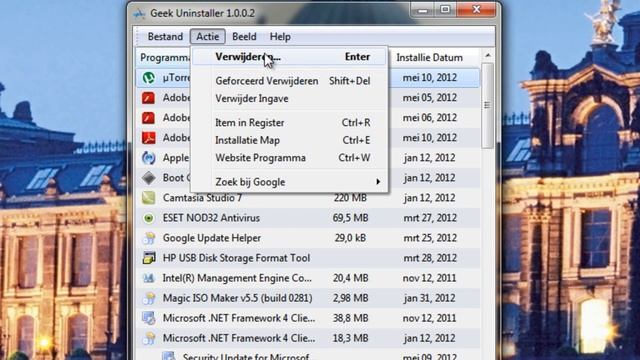Open Installatie Map from the menu
640x360 pixels.
(x=289, y=140)
